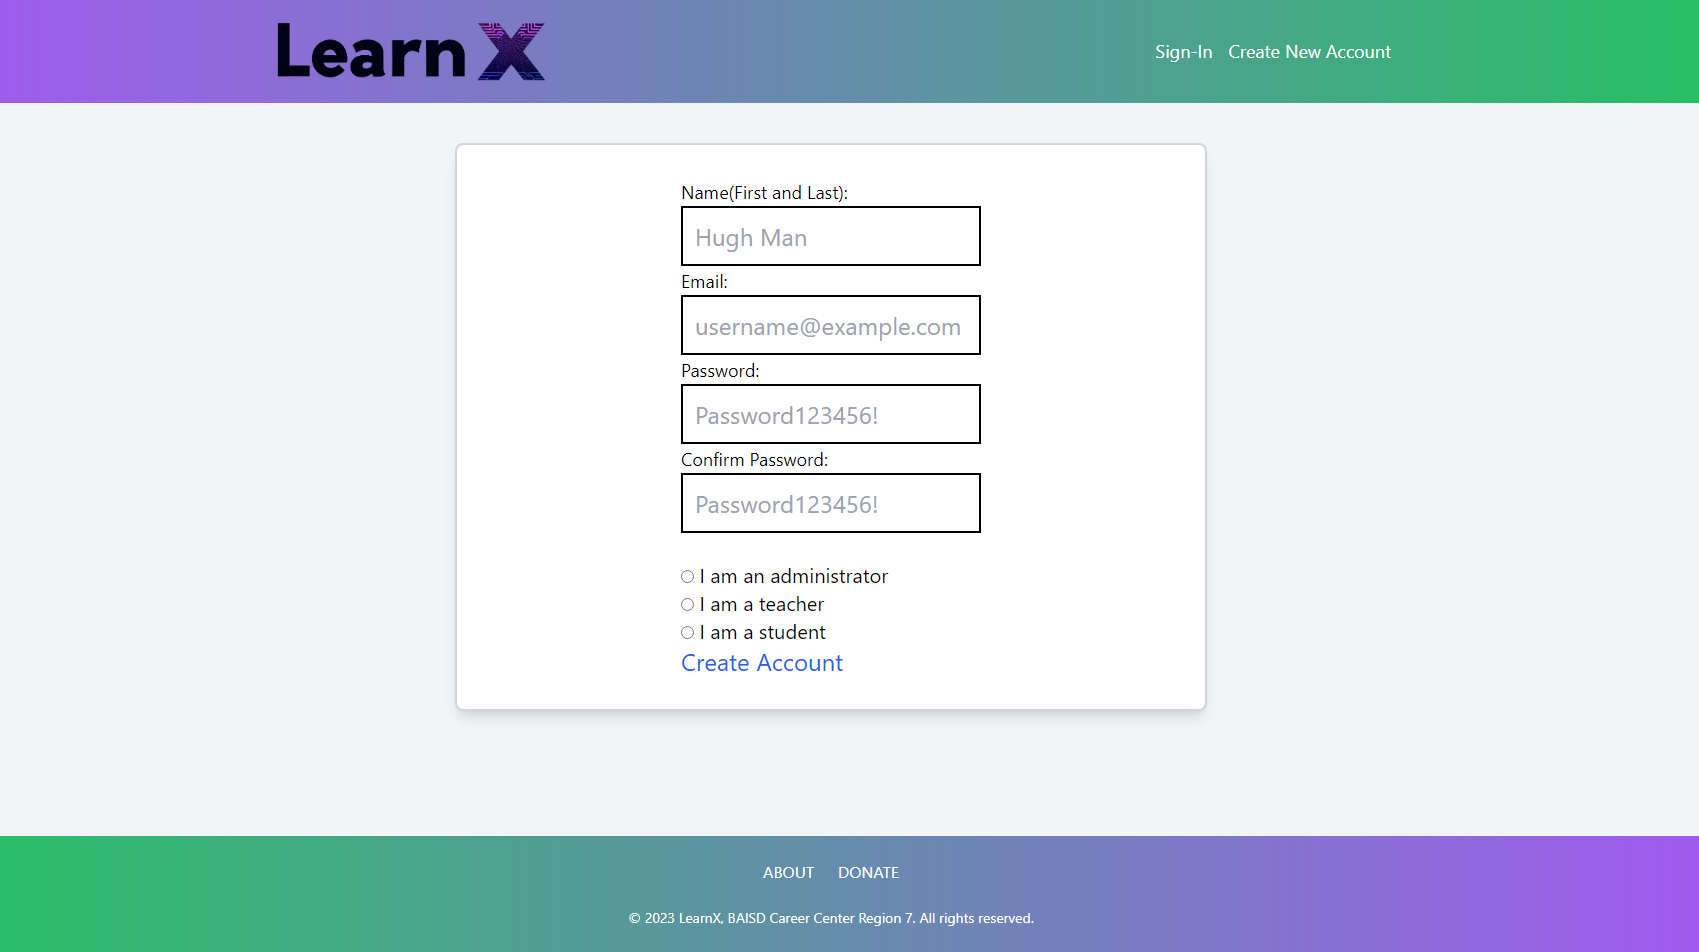Screen dimensions: 1699x952
Task: Select the 'I am a teacher' radio button
Action: pyautogui.click(x=687, y=605)
